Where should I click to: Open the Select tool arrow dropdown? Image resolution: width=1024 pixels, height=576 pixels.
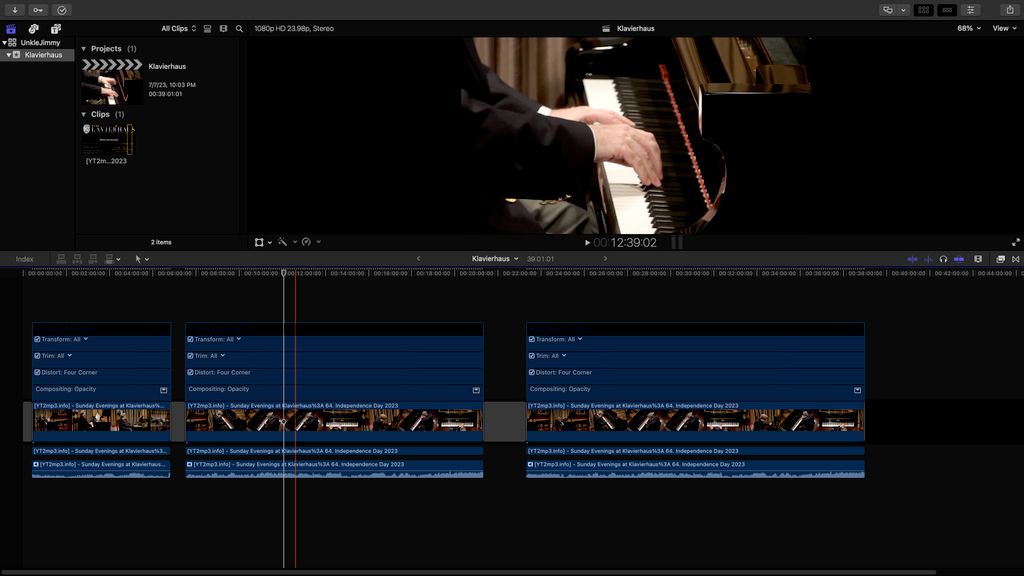tap(142, 259)
